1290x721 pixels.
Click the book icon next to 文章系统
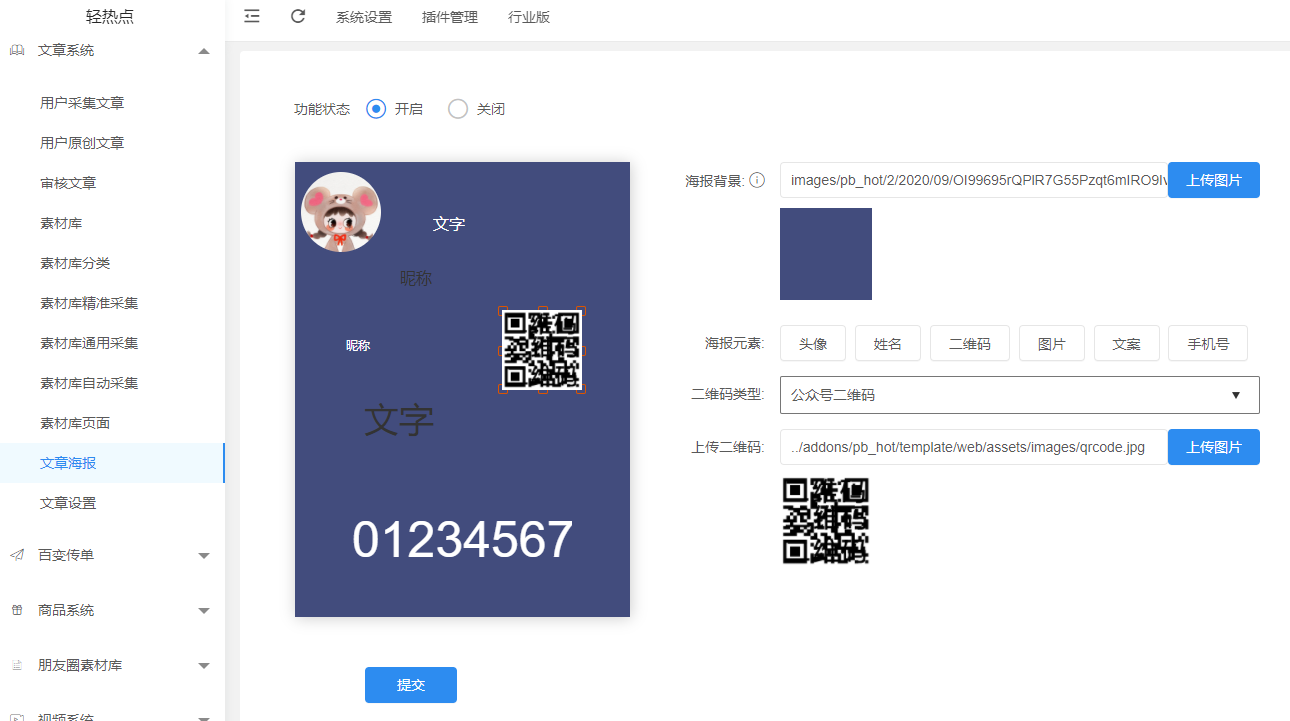pyautogui.click(x=17, y=50)
